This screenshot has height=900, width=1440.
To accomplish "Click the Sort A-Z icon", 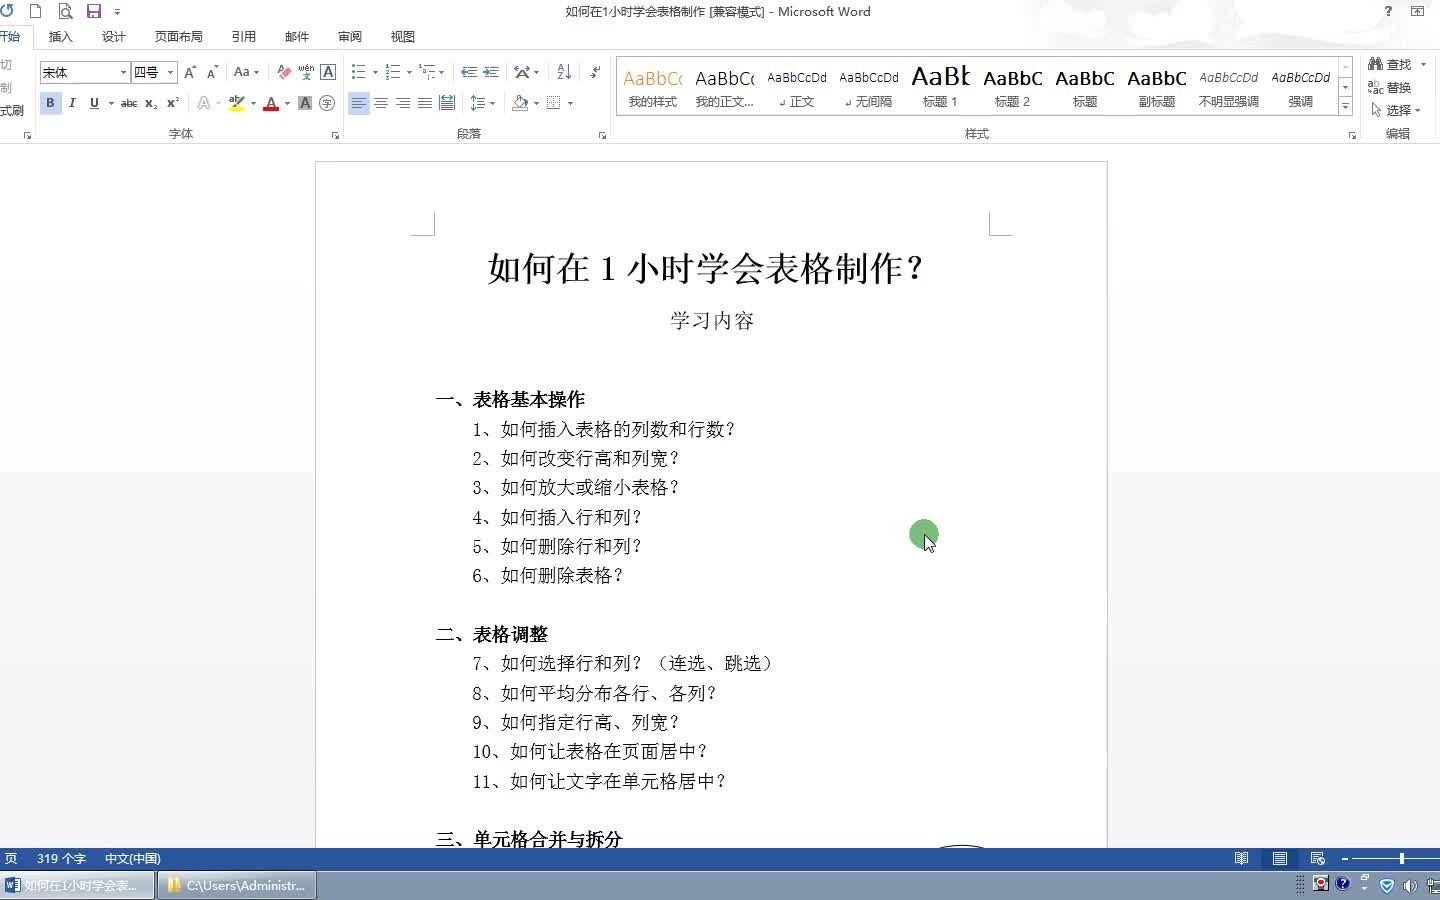I will pyautogui.click(x=564, y=72).
